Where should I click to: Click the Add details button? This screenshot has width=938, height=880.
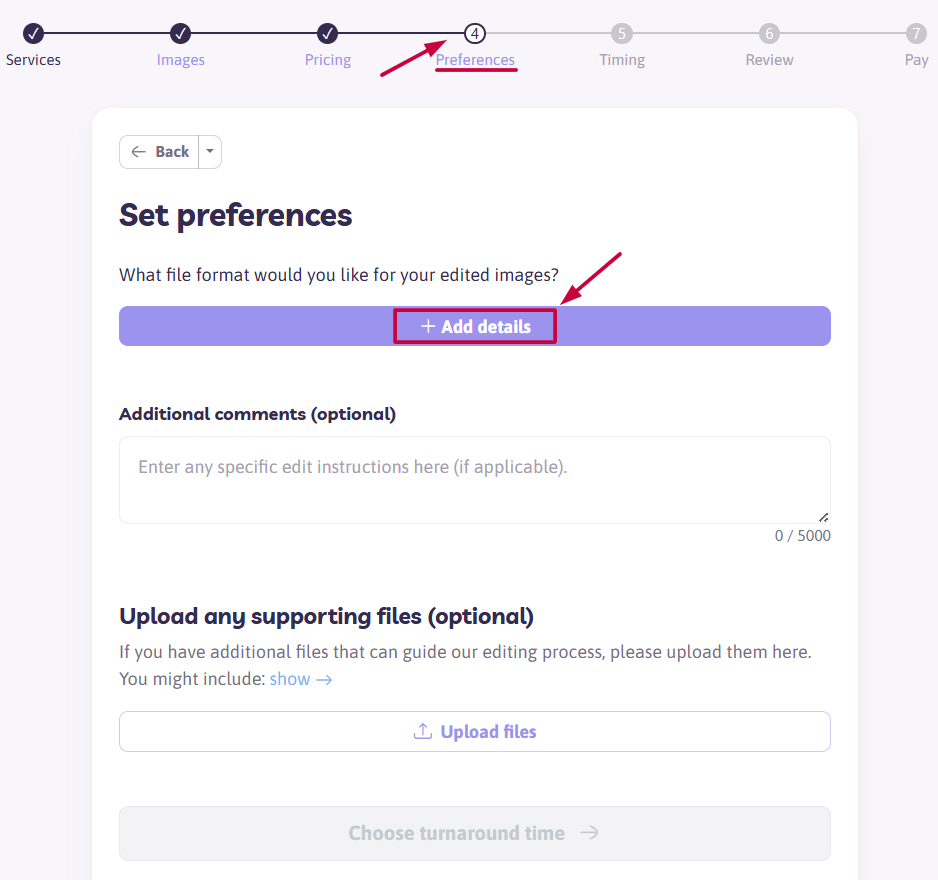[475, 326]
